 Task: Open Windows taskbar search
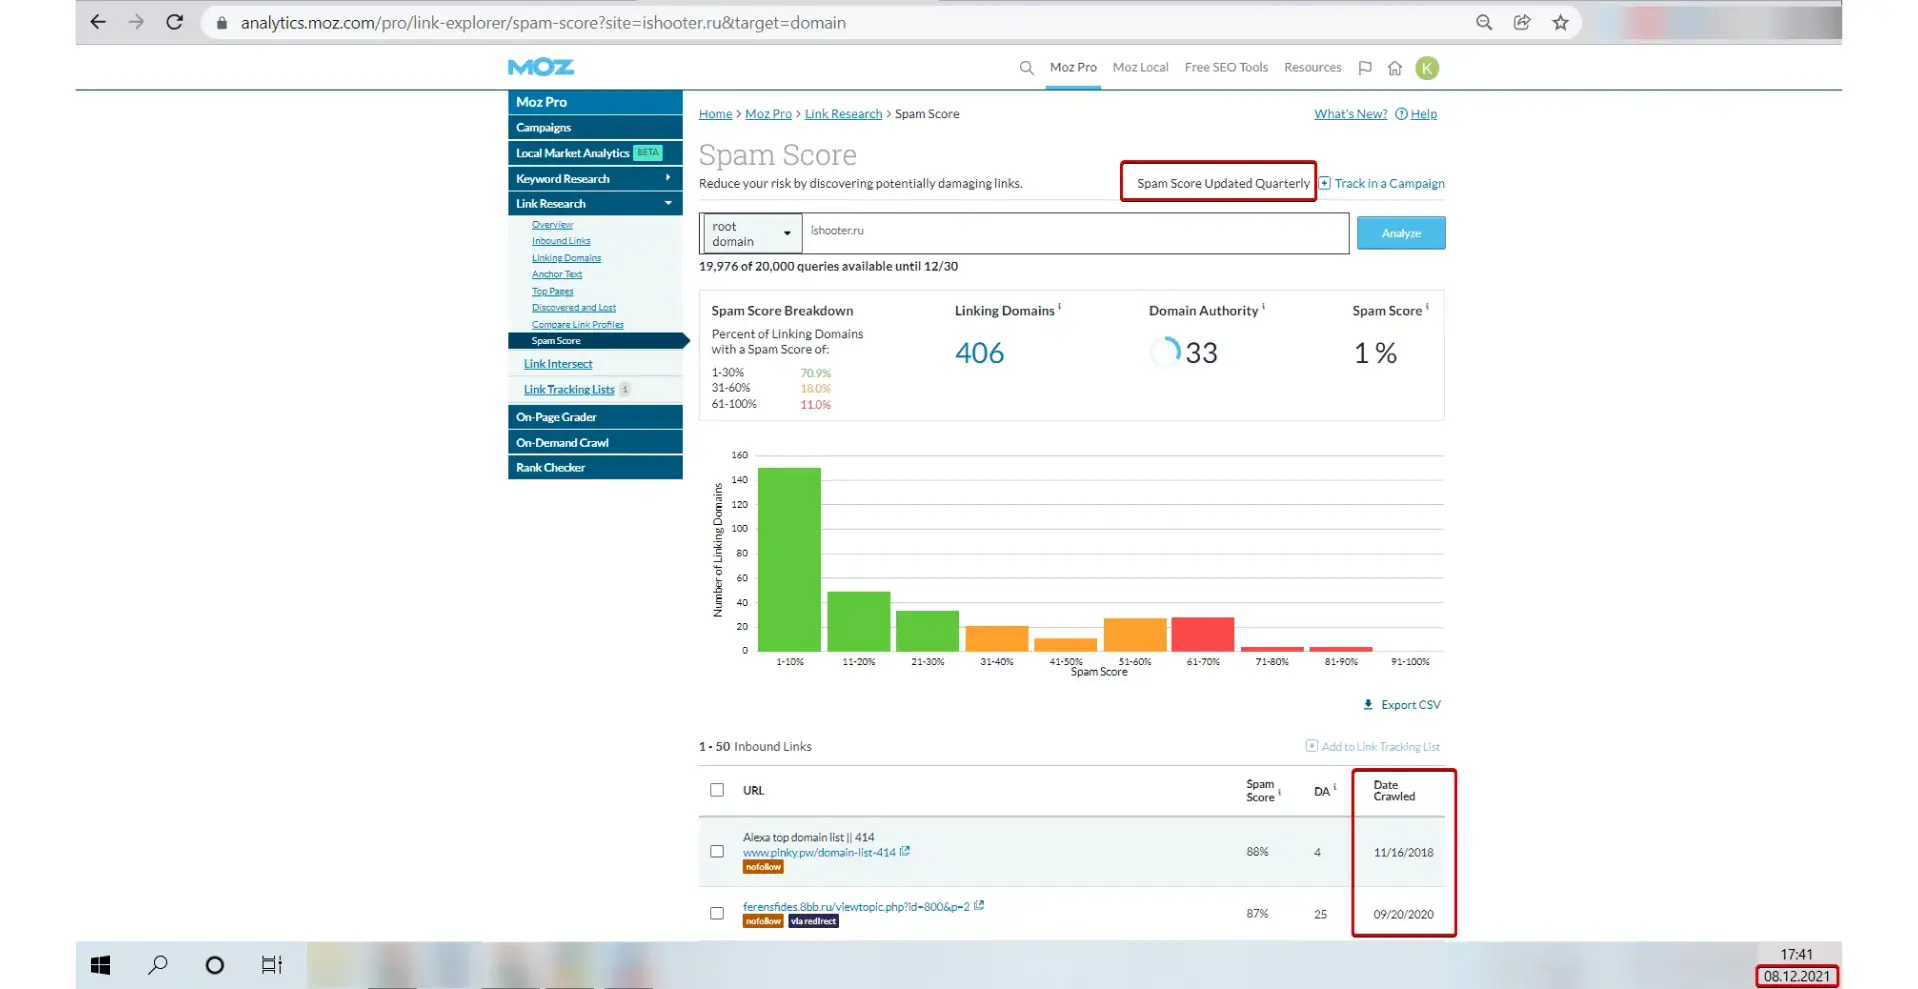coord(158,965)
